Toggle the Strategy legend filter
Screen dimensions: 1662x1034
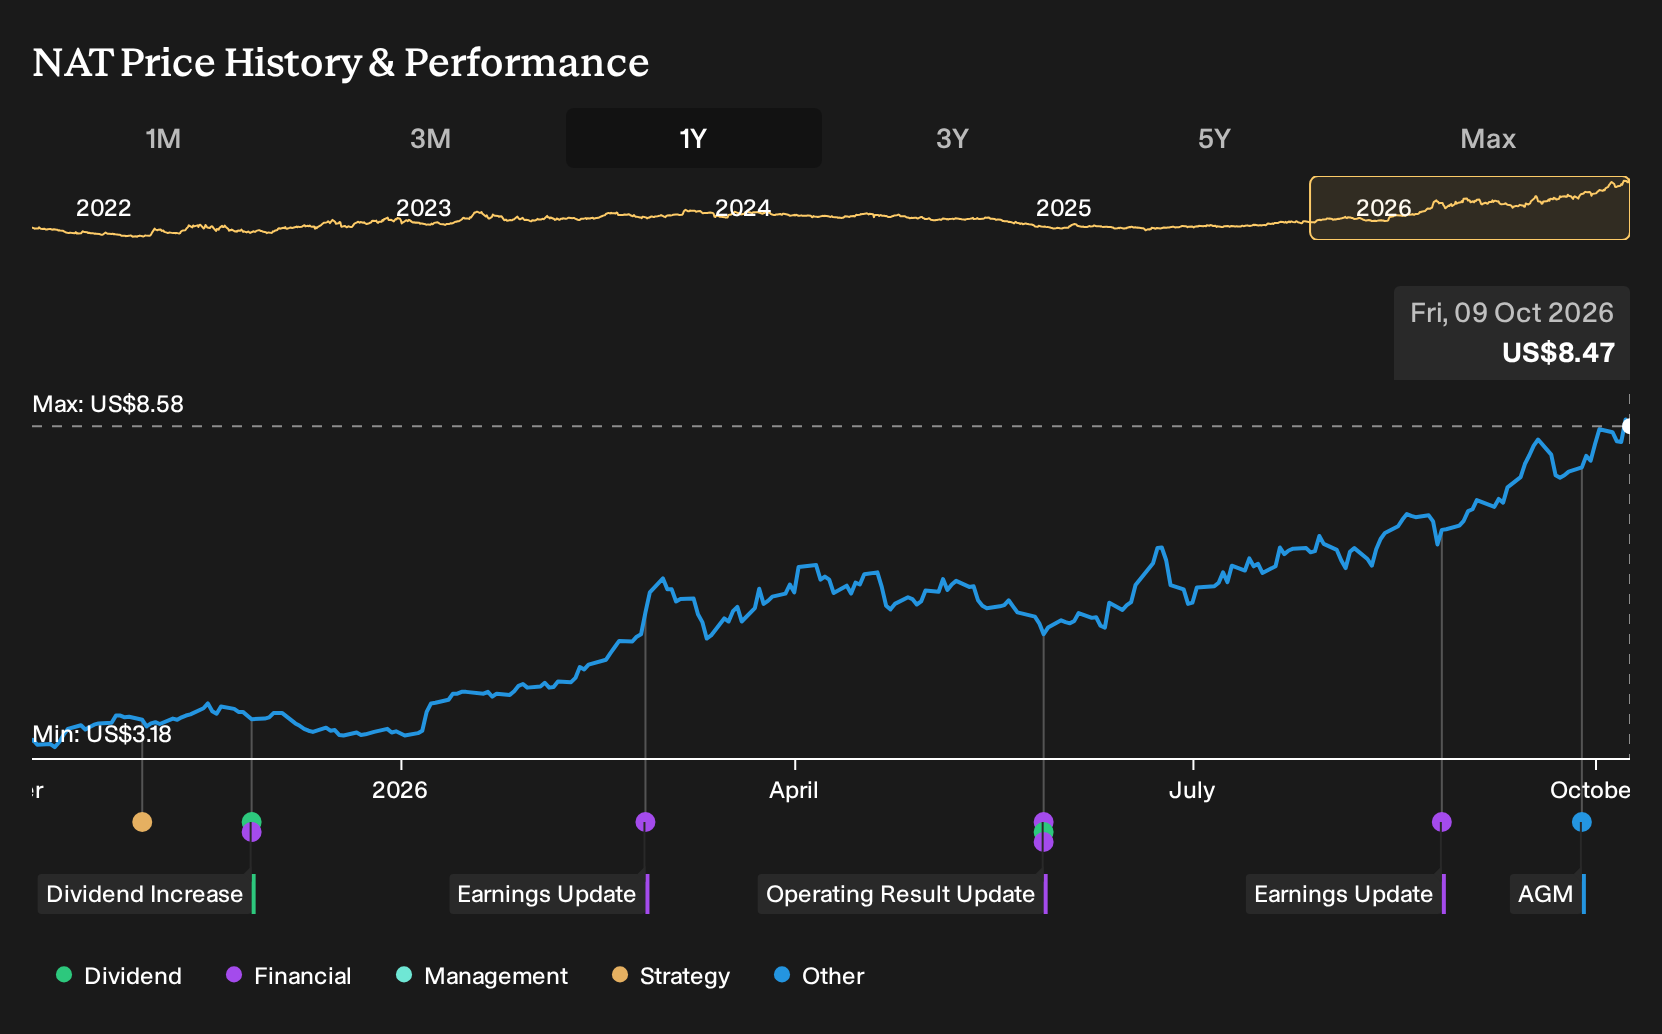click(671, 976)
